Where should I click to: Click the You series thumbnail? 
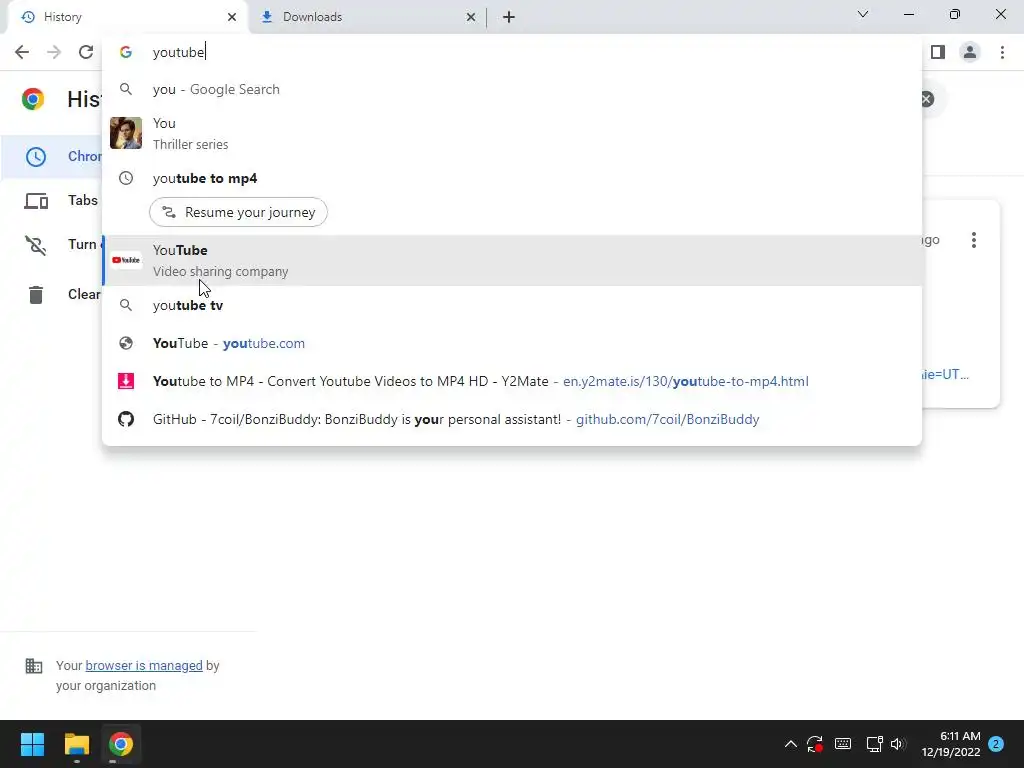click(x=126, y=133)
